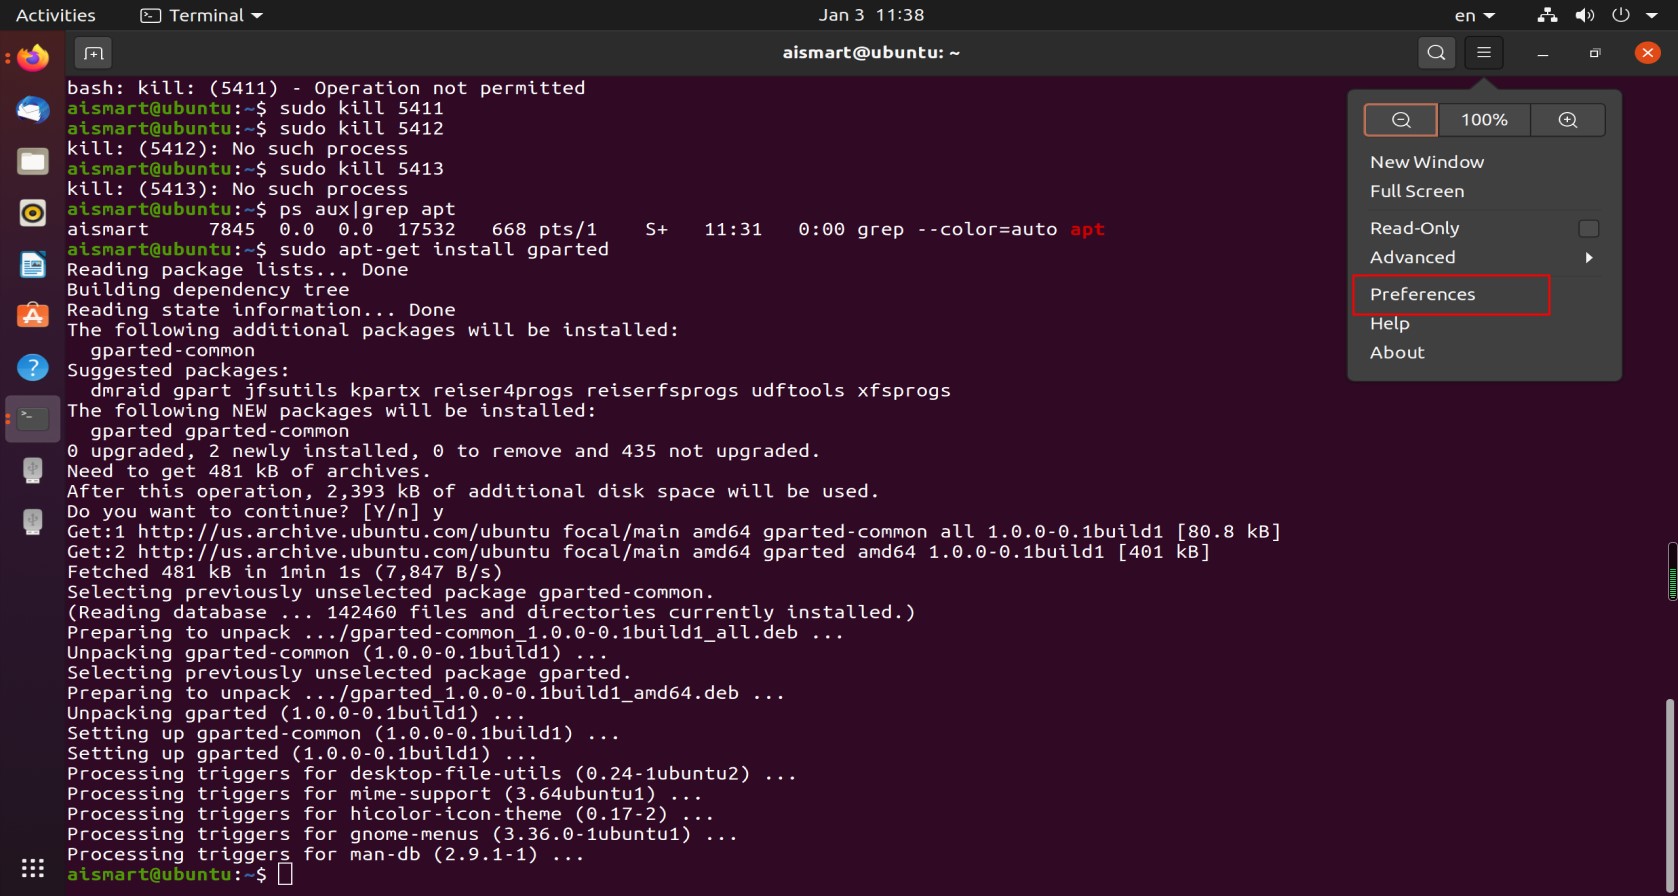This screenshot has width=1678, height=896.
Task: Enable the Read-Only checkbox
Action: (x=1588, y=228)
